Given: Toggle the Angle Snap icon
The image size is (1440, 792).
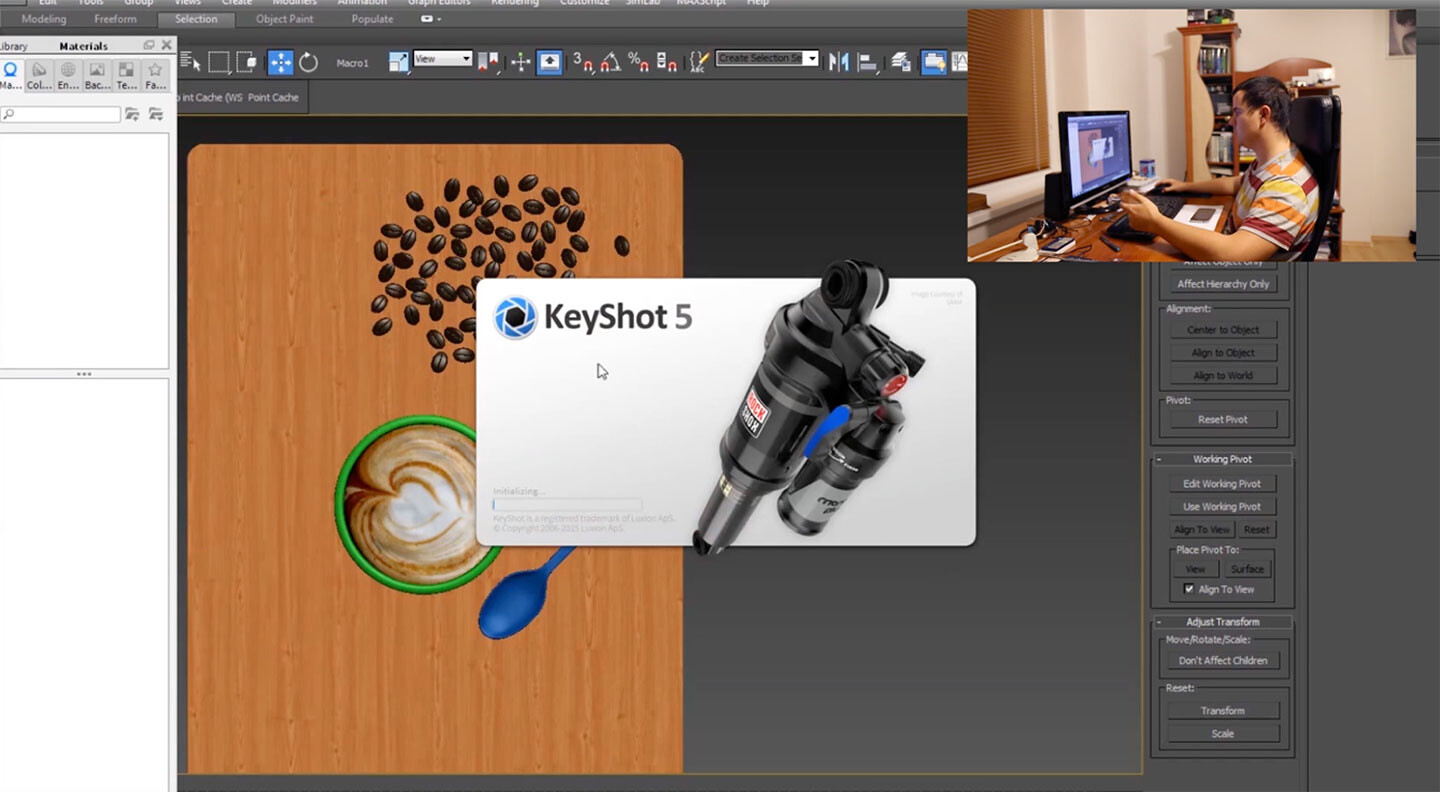Looking at the screenshot, I should click(610, 62).
